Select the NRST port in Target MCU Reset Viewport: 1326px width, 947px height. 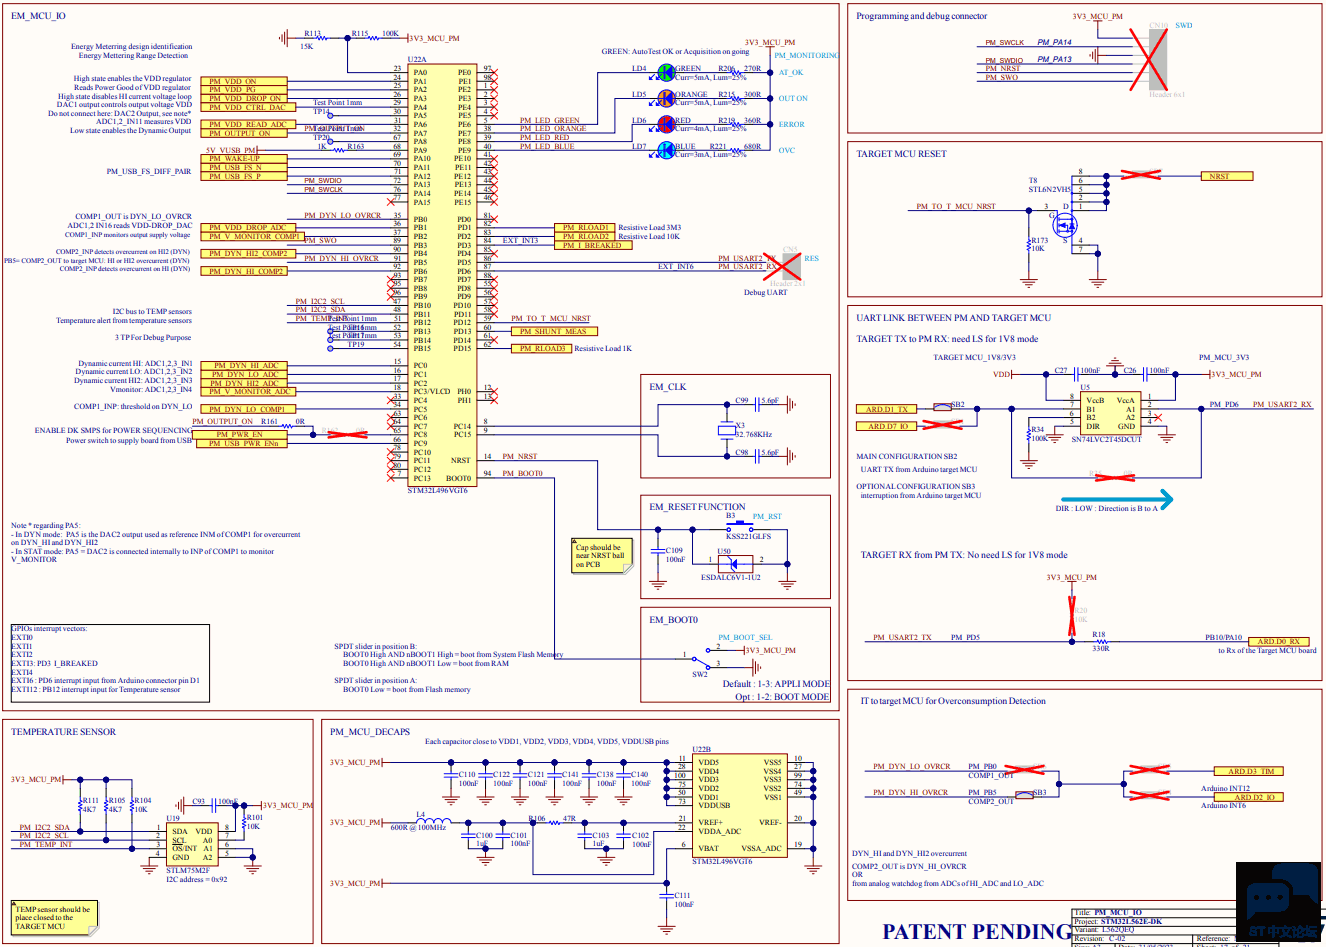pyautogui.click(x=1226, y=176)
